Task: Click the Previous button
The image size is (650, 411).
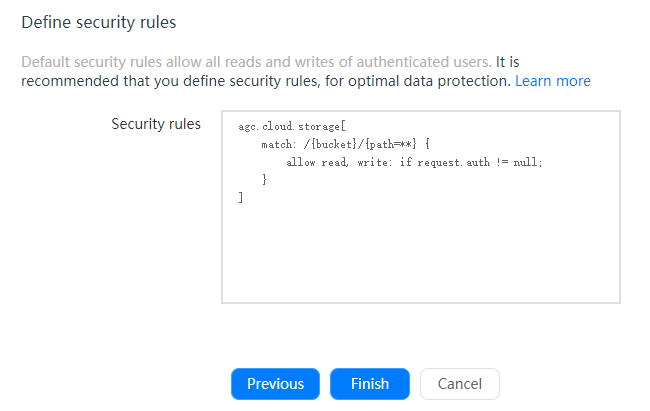Action: 275,384
